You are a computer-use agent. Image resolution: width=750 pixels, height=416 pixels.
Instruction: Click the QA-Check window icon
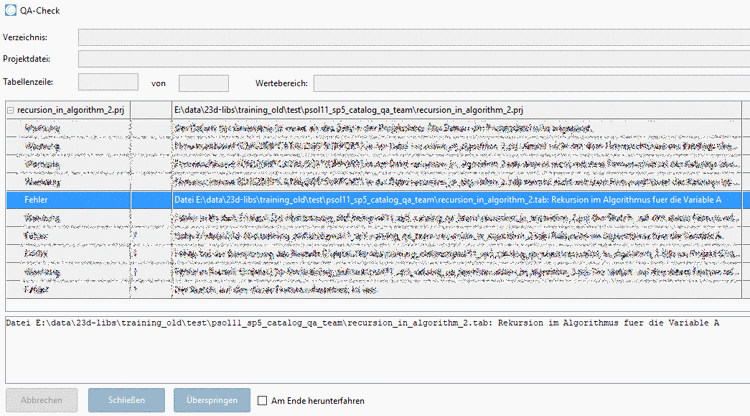click(10, 10)
